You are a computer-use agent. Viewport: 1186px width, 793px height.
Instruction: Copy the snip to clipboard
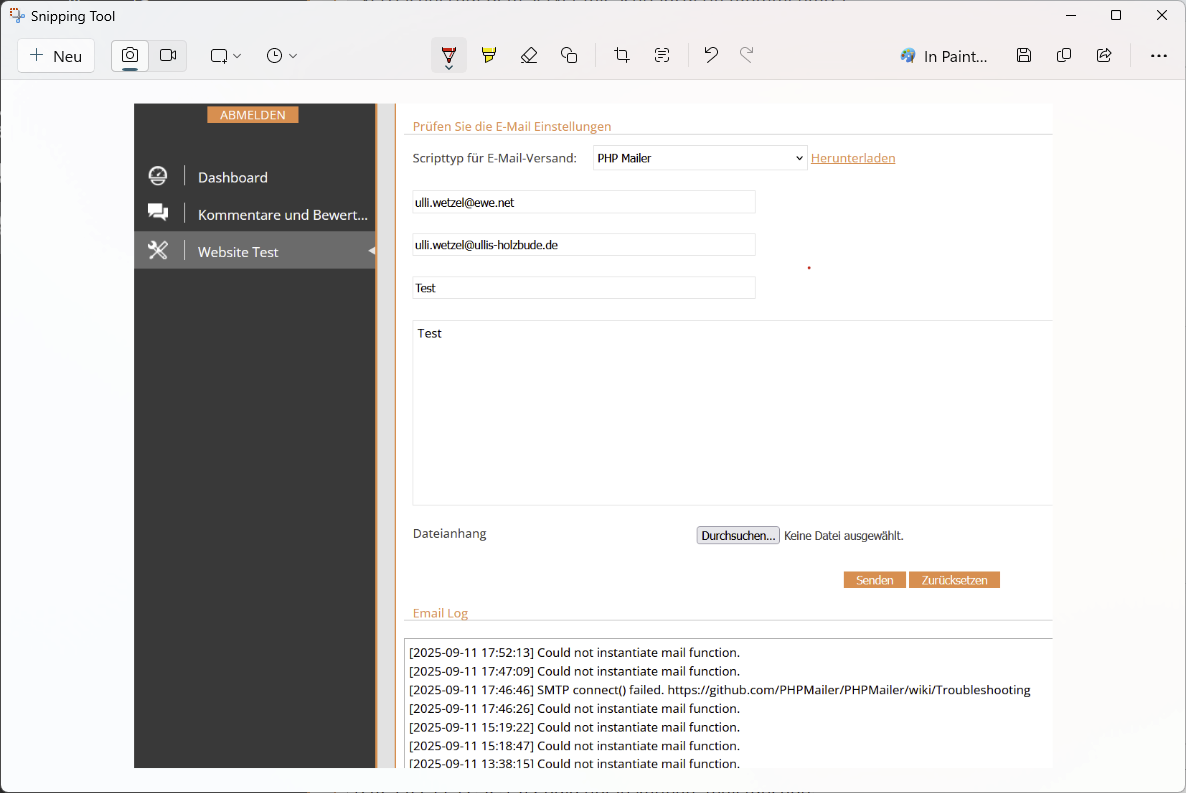point(1064,55)
